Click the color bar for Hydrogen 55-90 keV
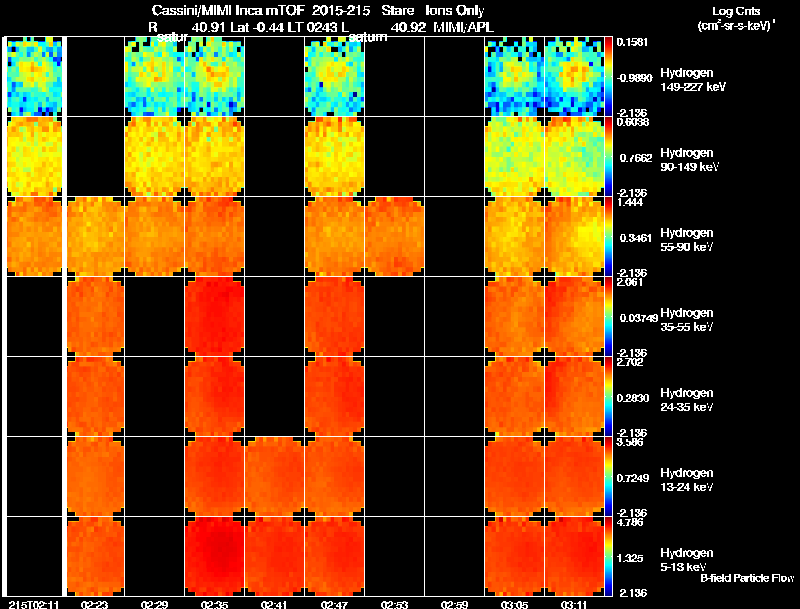 point(608,237)
